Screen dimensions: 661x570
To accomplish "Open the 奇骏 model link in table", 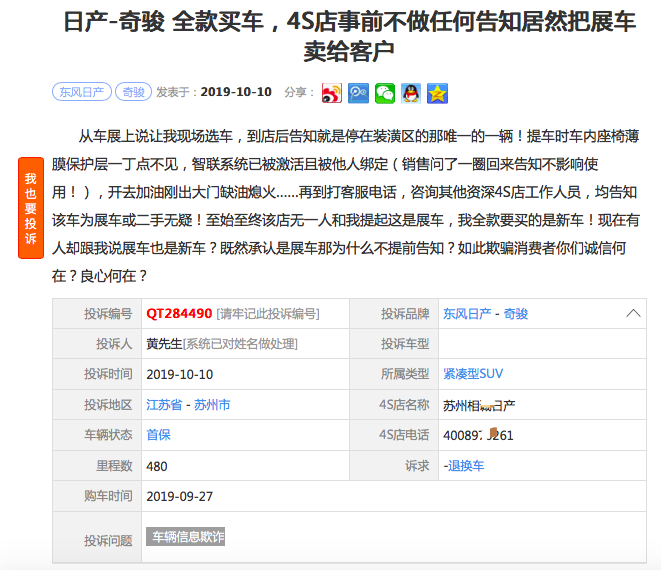I will [x=515, y=314].
